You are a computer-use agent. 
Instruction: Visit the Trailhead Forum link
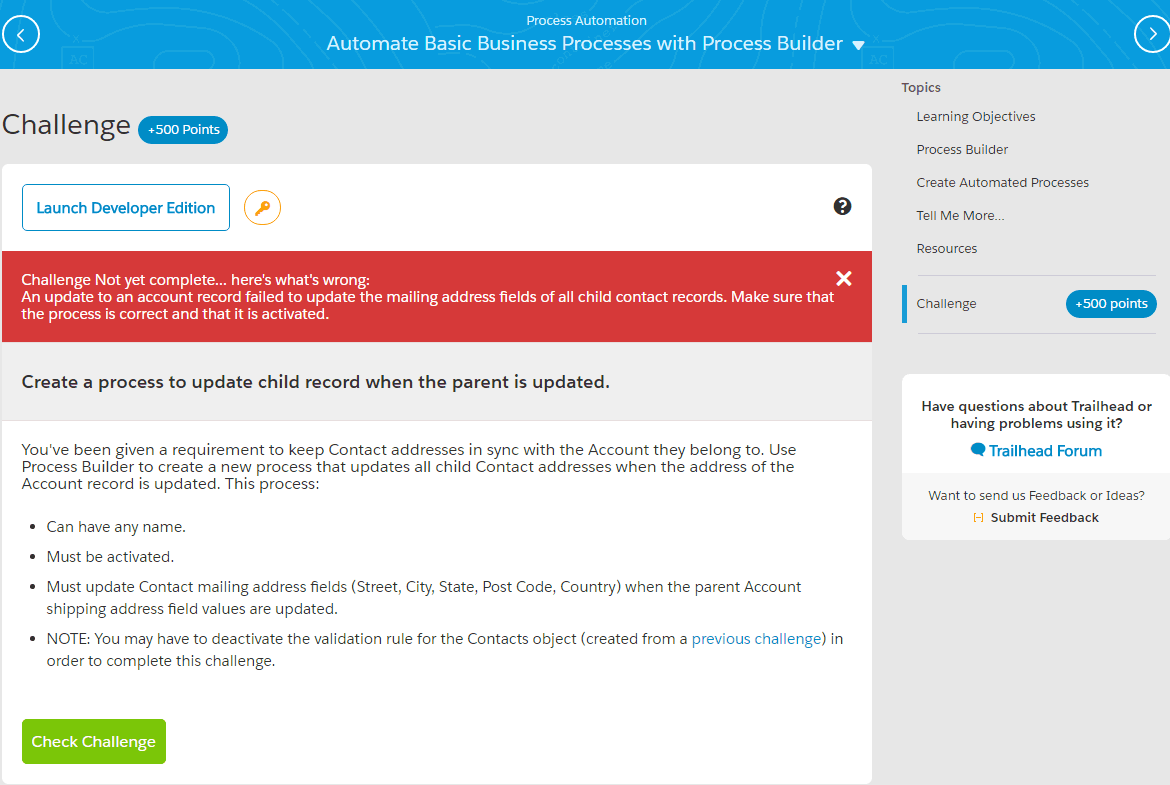coord(1043,450)
